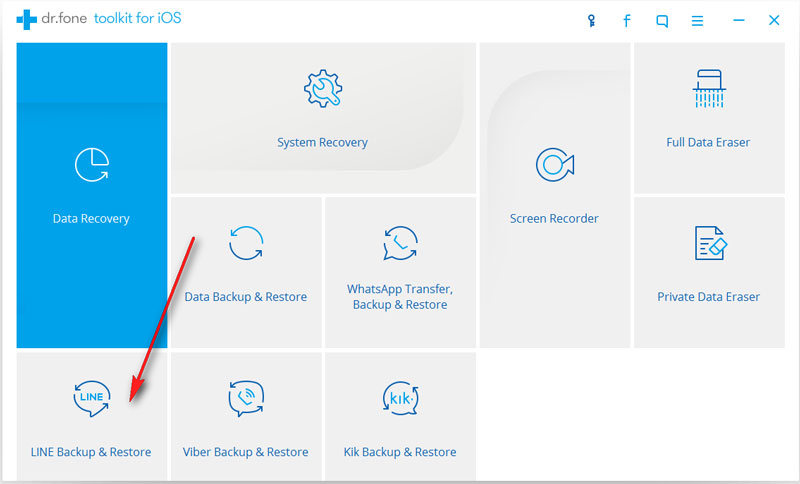
Task: Click the key registration icon in title bar
Action: point(591,21)
